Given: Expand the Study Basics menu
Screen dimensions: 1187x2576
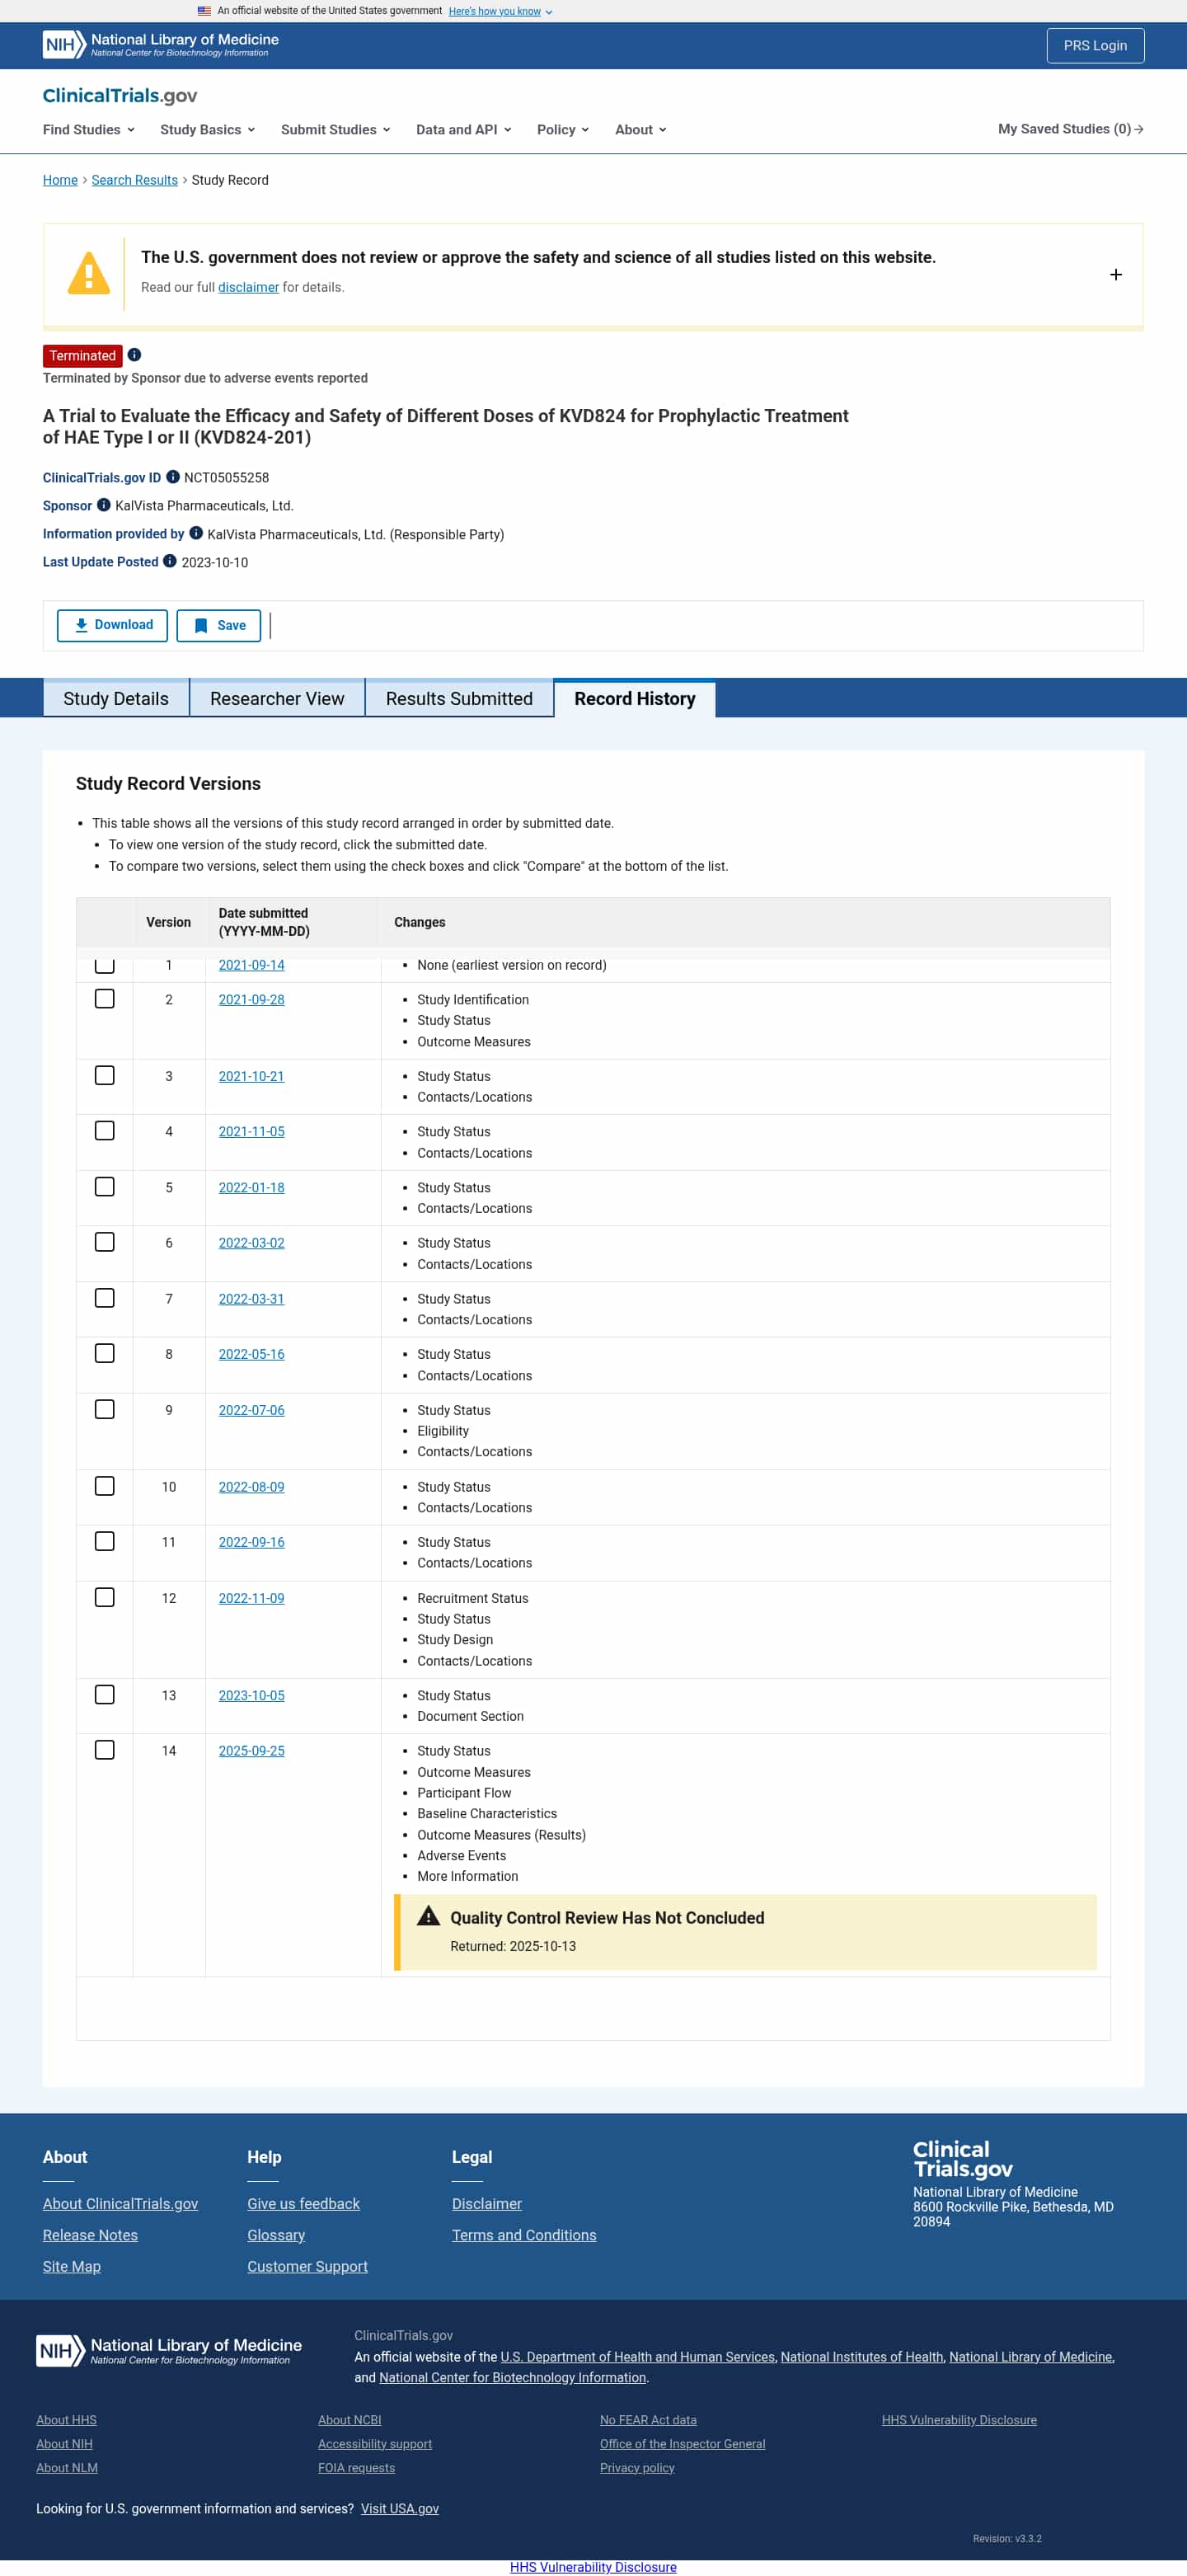Looking at the screenshot, I should 208,129.
